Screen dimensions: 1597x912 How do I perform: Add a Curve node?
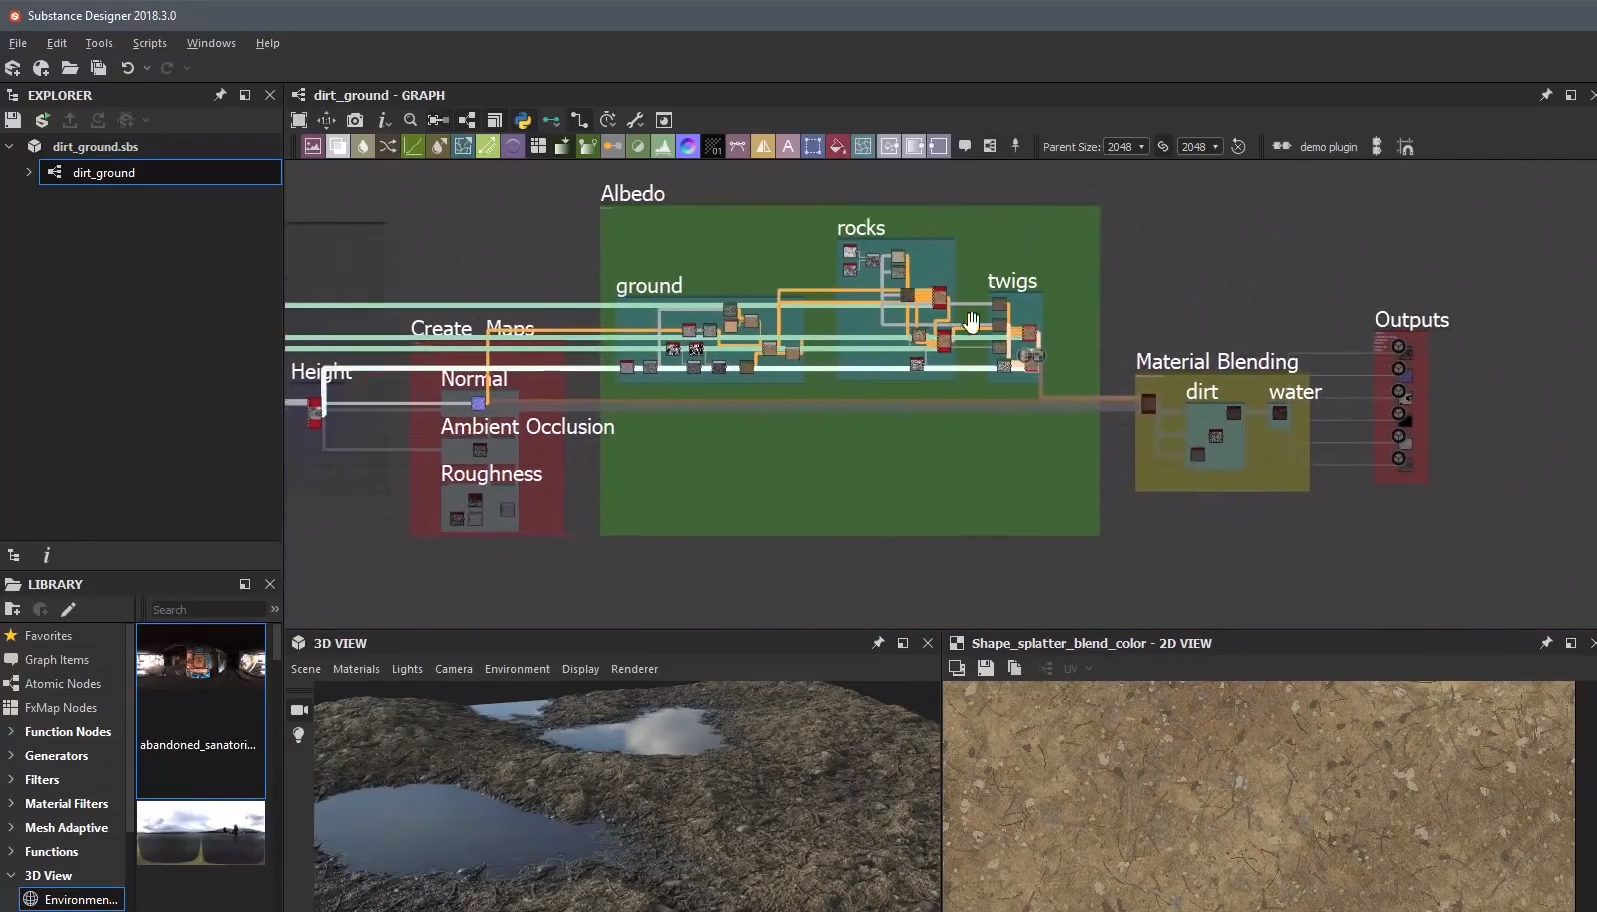[x=413, y=146]
